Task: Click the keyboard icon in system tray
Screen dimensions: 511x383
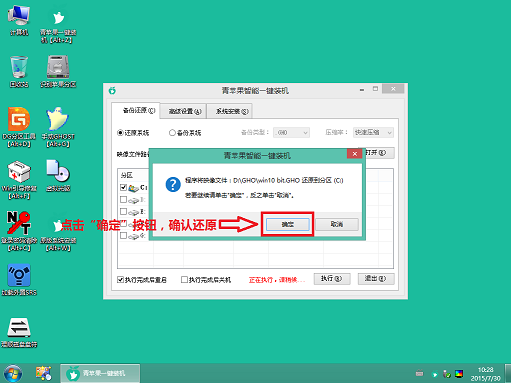Action: (419, 374)
